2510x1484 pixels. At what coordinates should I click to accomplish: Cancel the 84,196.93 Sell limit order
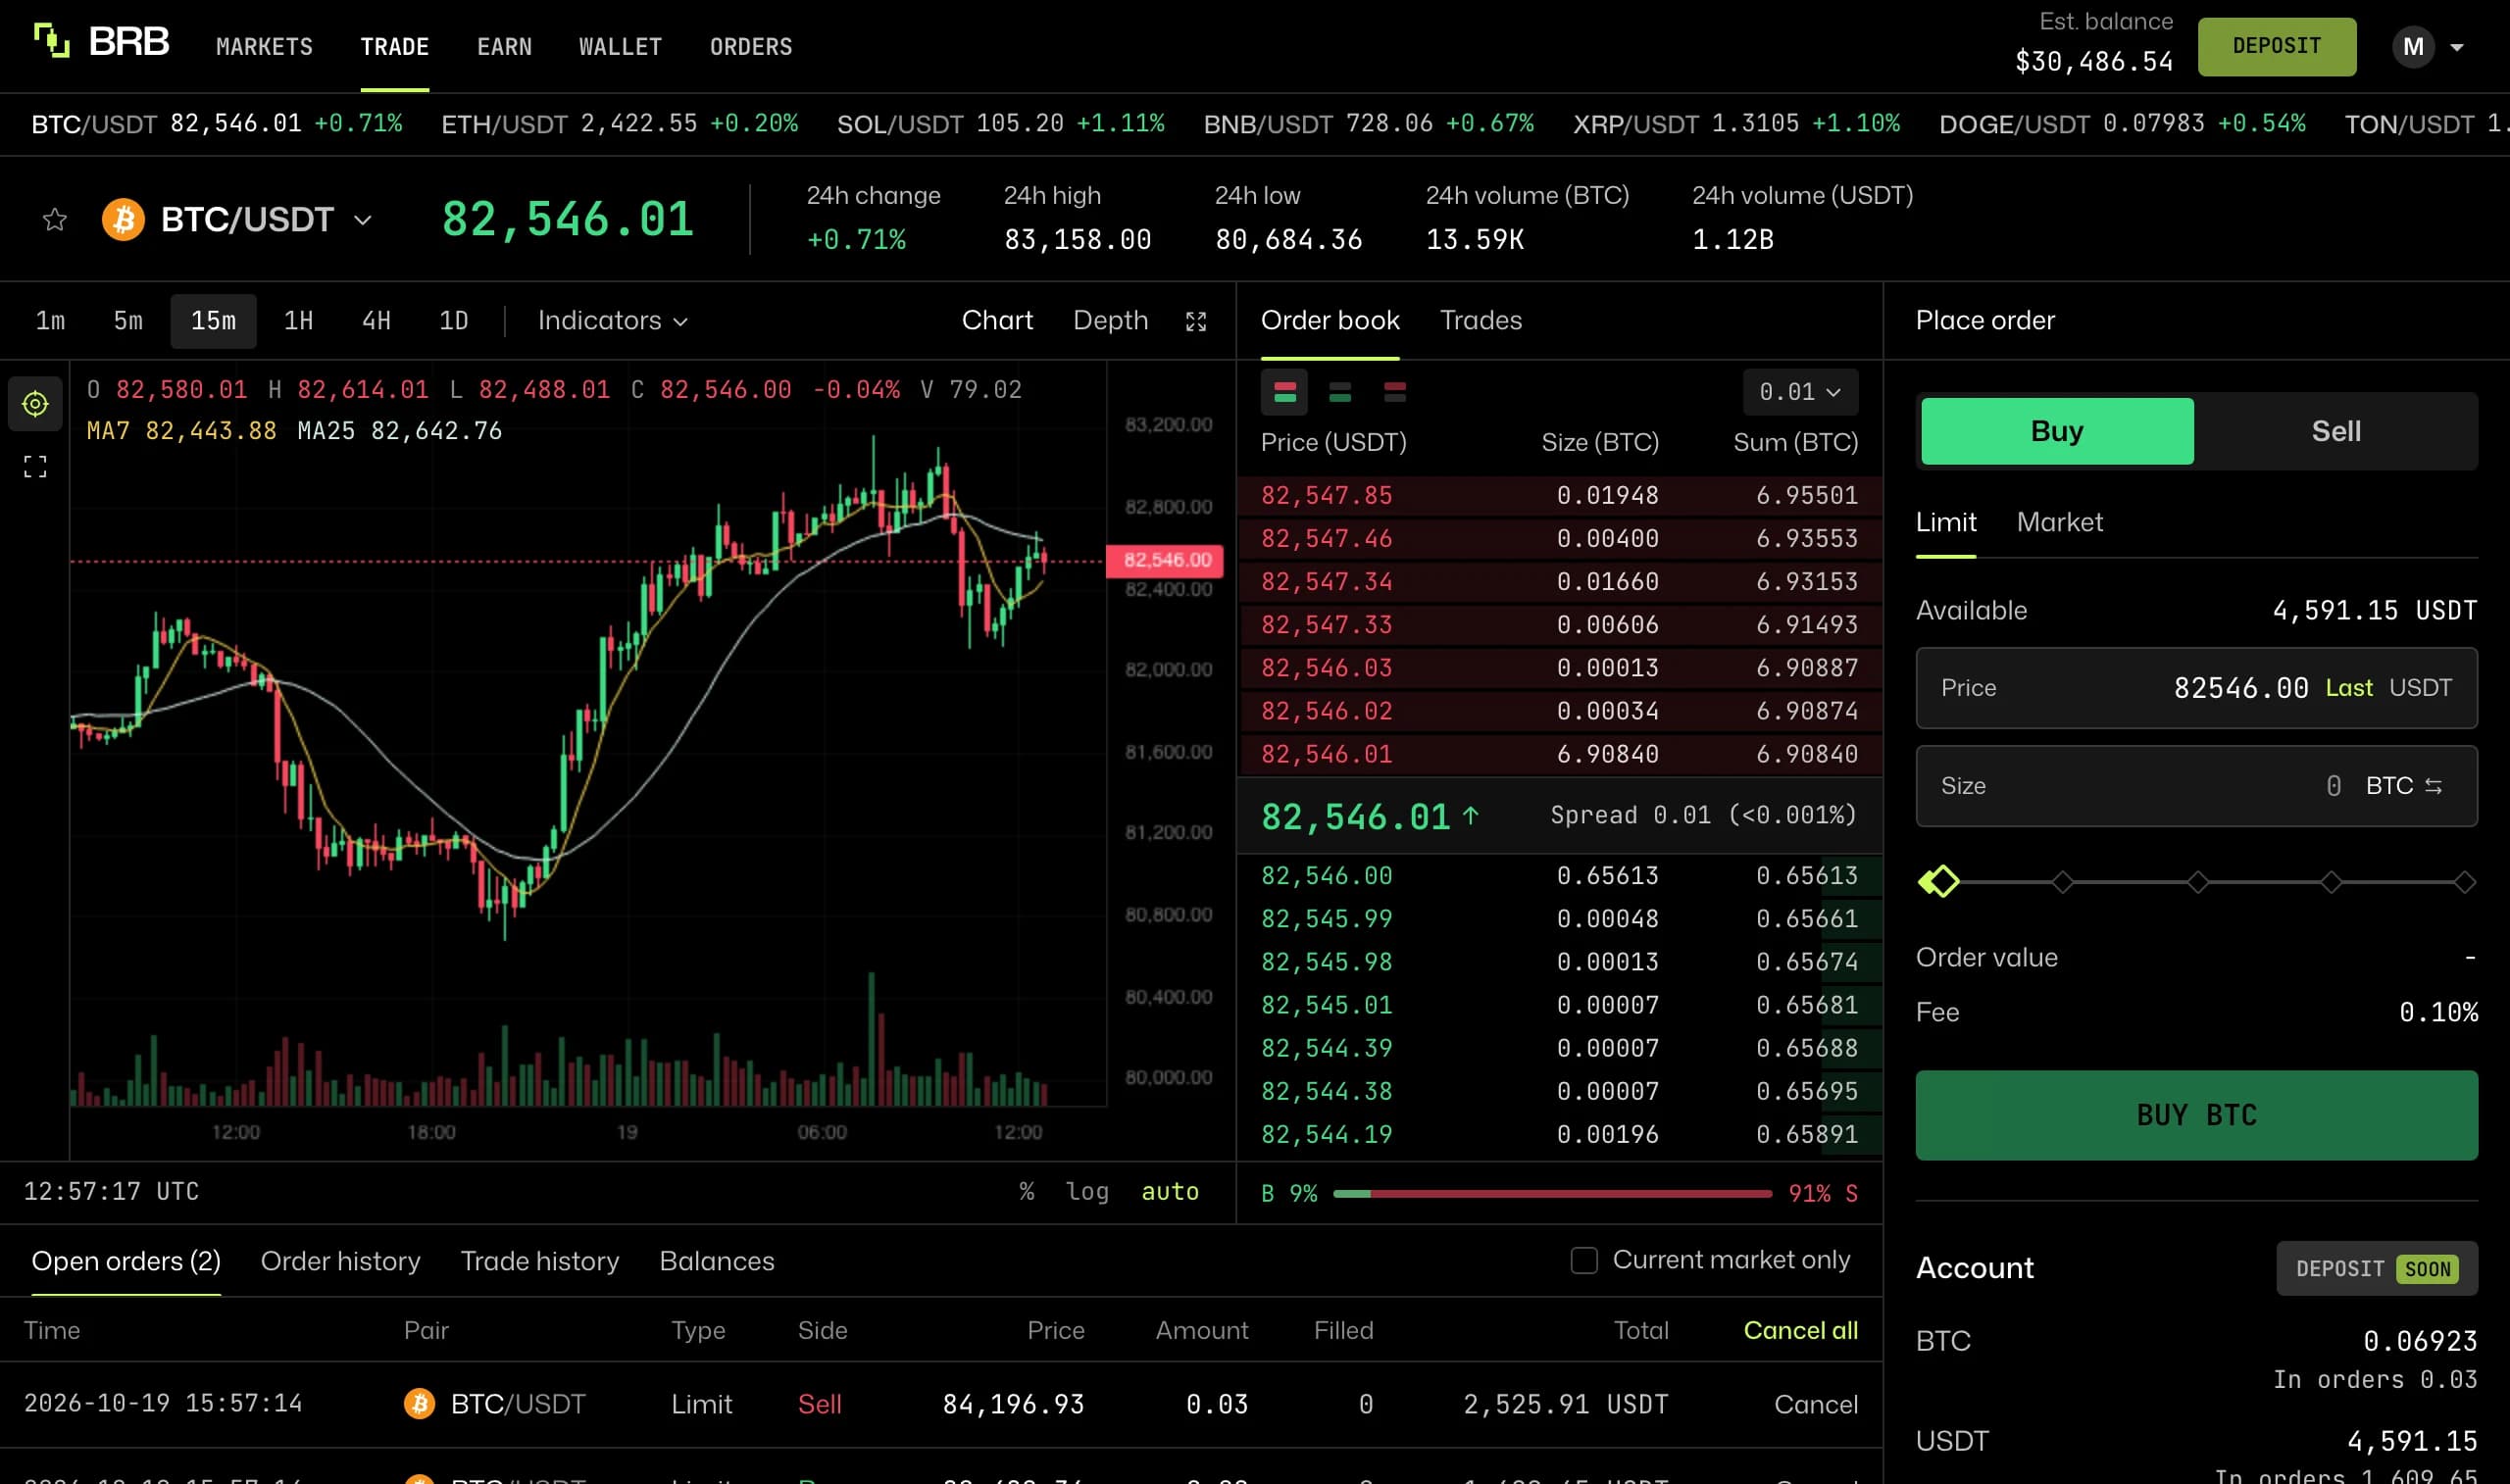(x=1816, y=1404)
